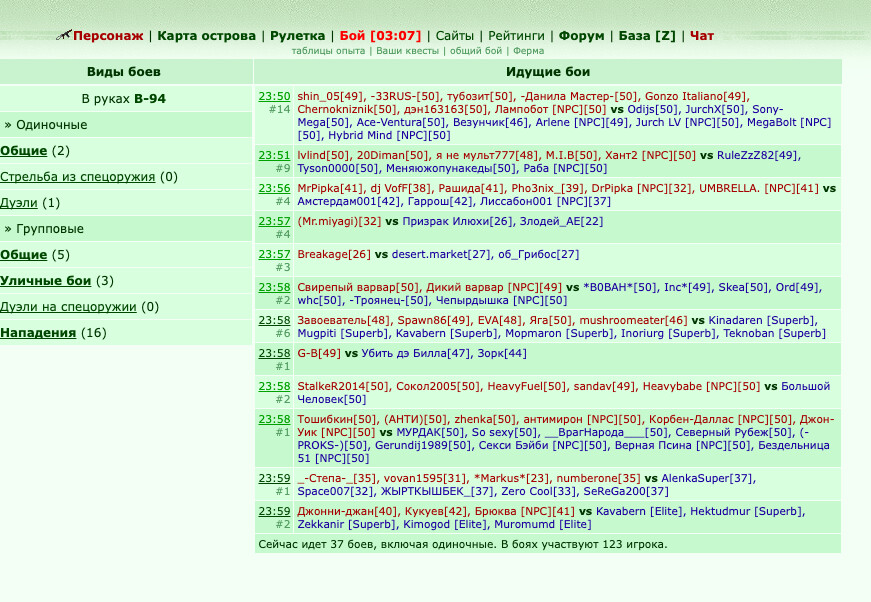Screen dimensions: 871x602
Task: Open the 23:56 battle link
Action: click(274, 188)
